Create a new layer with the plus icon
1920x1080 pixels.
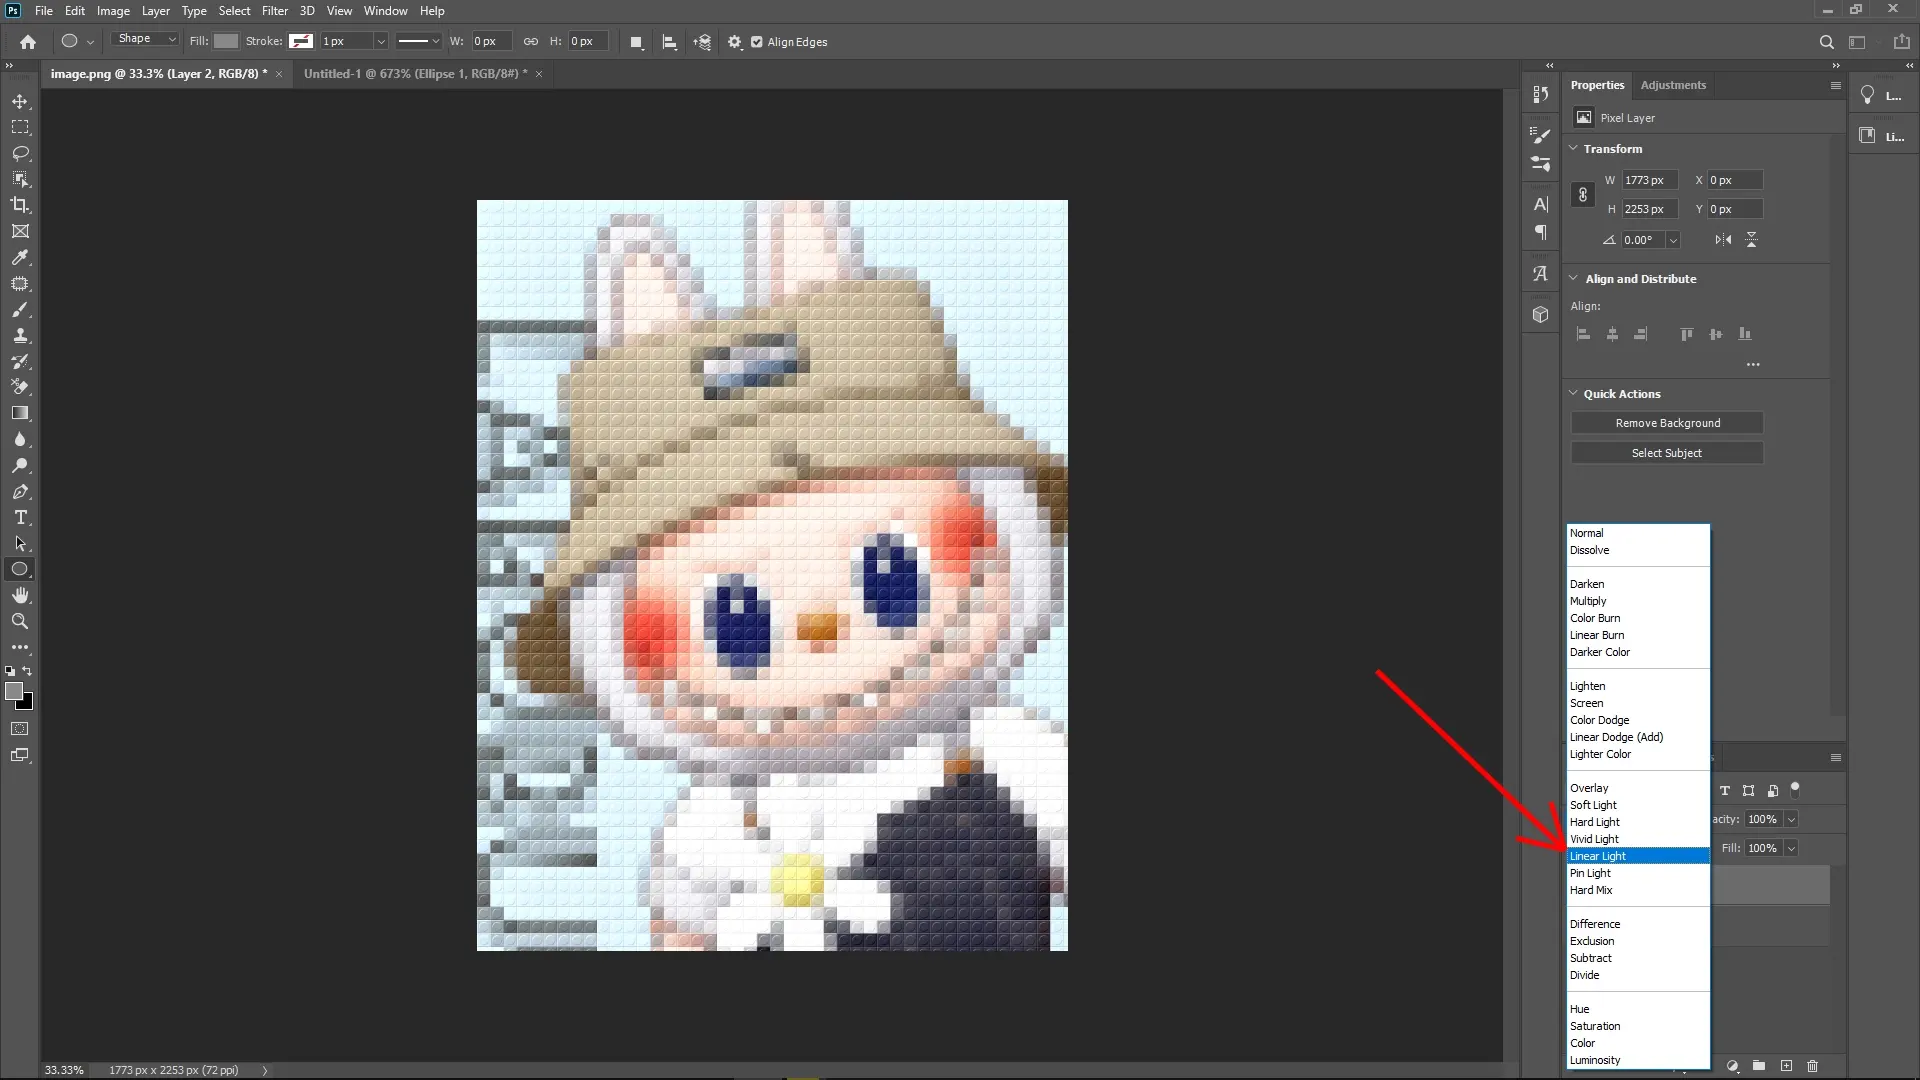click(1785, 1067)
